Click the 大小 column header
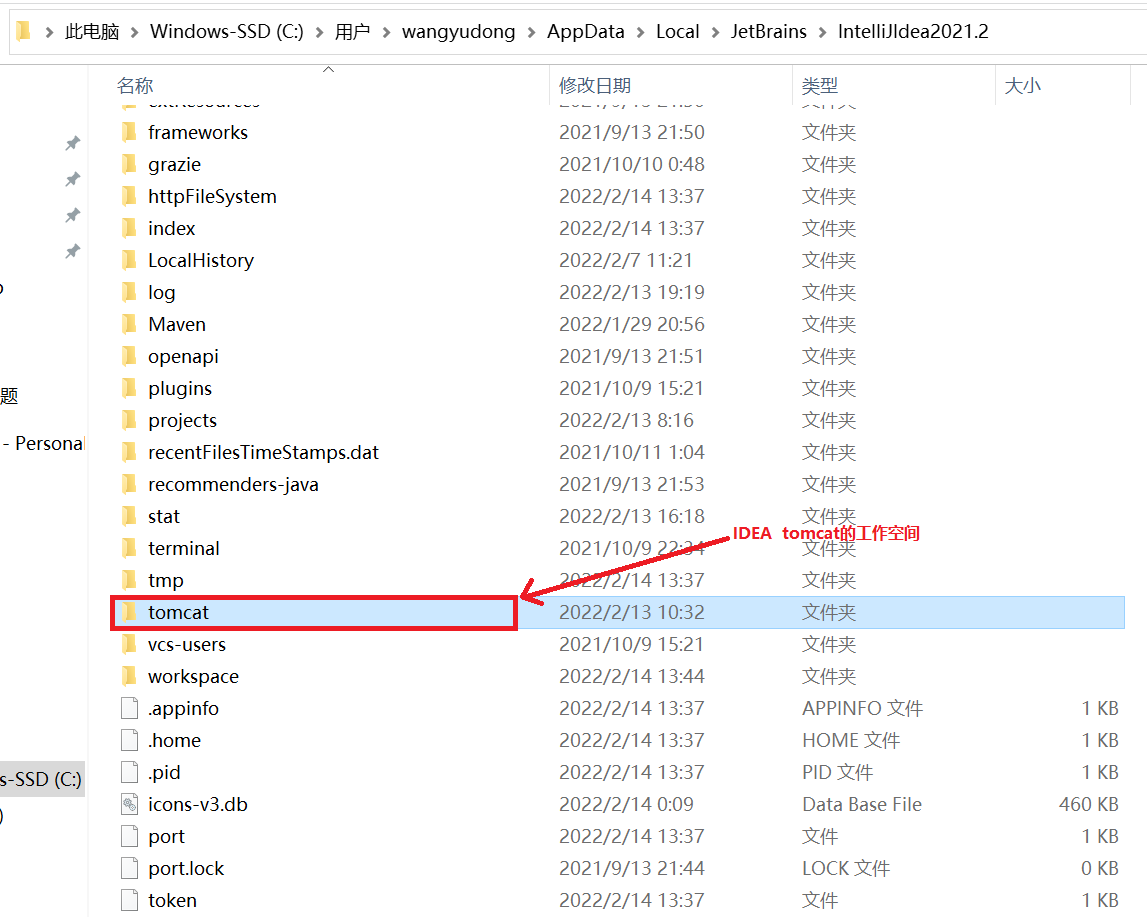This screenshot has height=921, width=1147. tap(1022, 86)
